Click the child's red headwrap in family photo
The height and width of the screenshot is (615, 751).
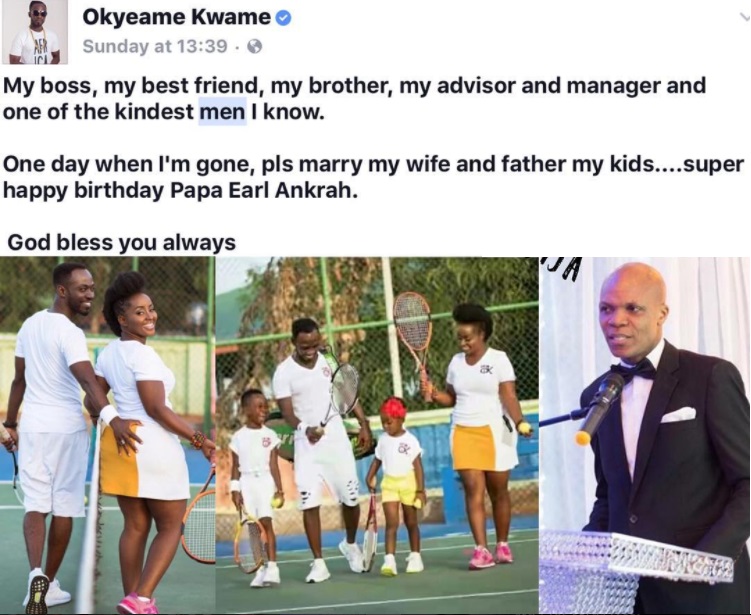[x=394, y=408]
